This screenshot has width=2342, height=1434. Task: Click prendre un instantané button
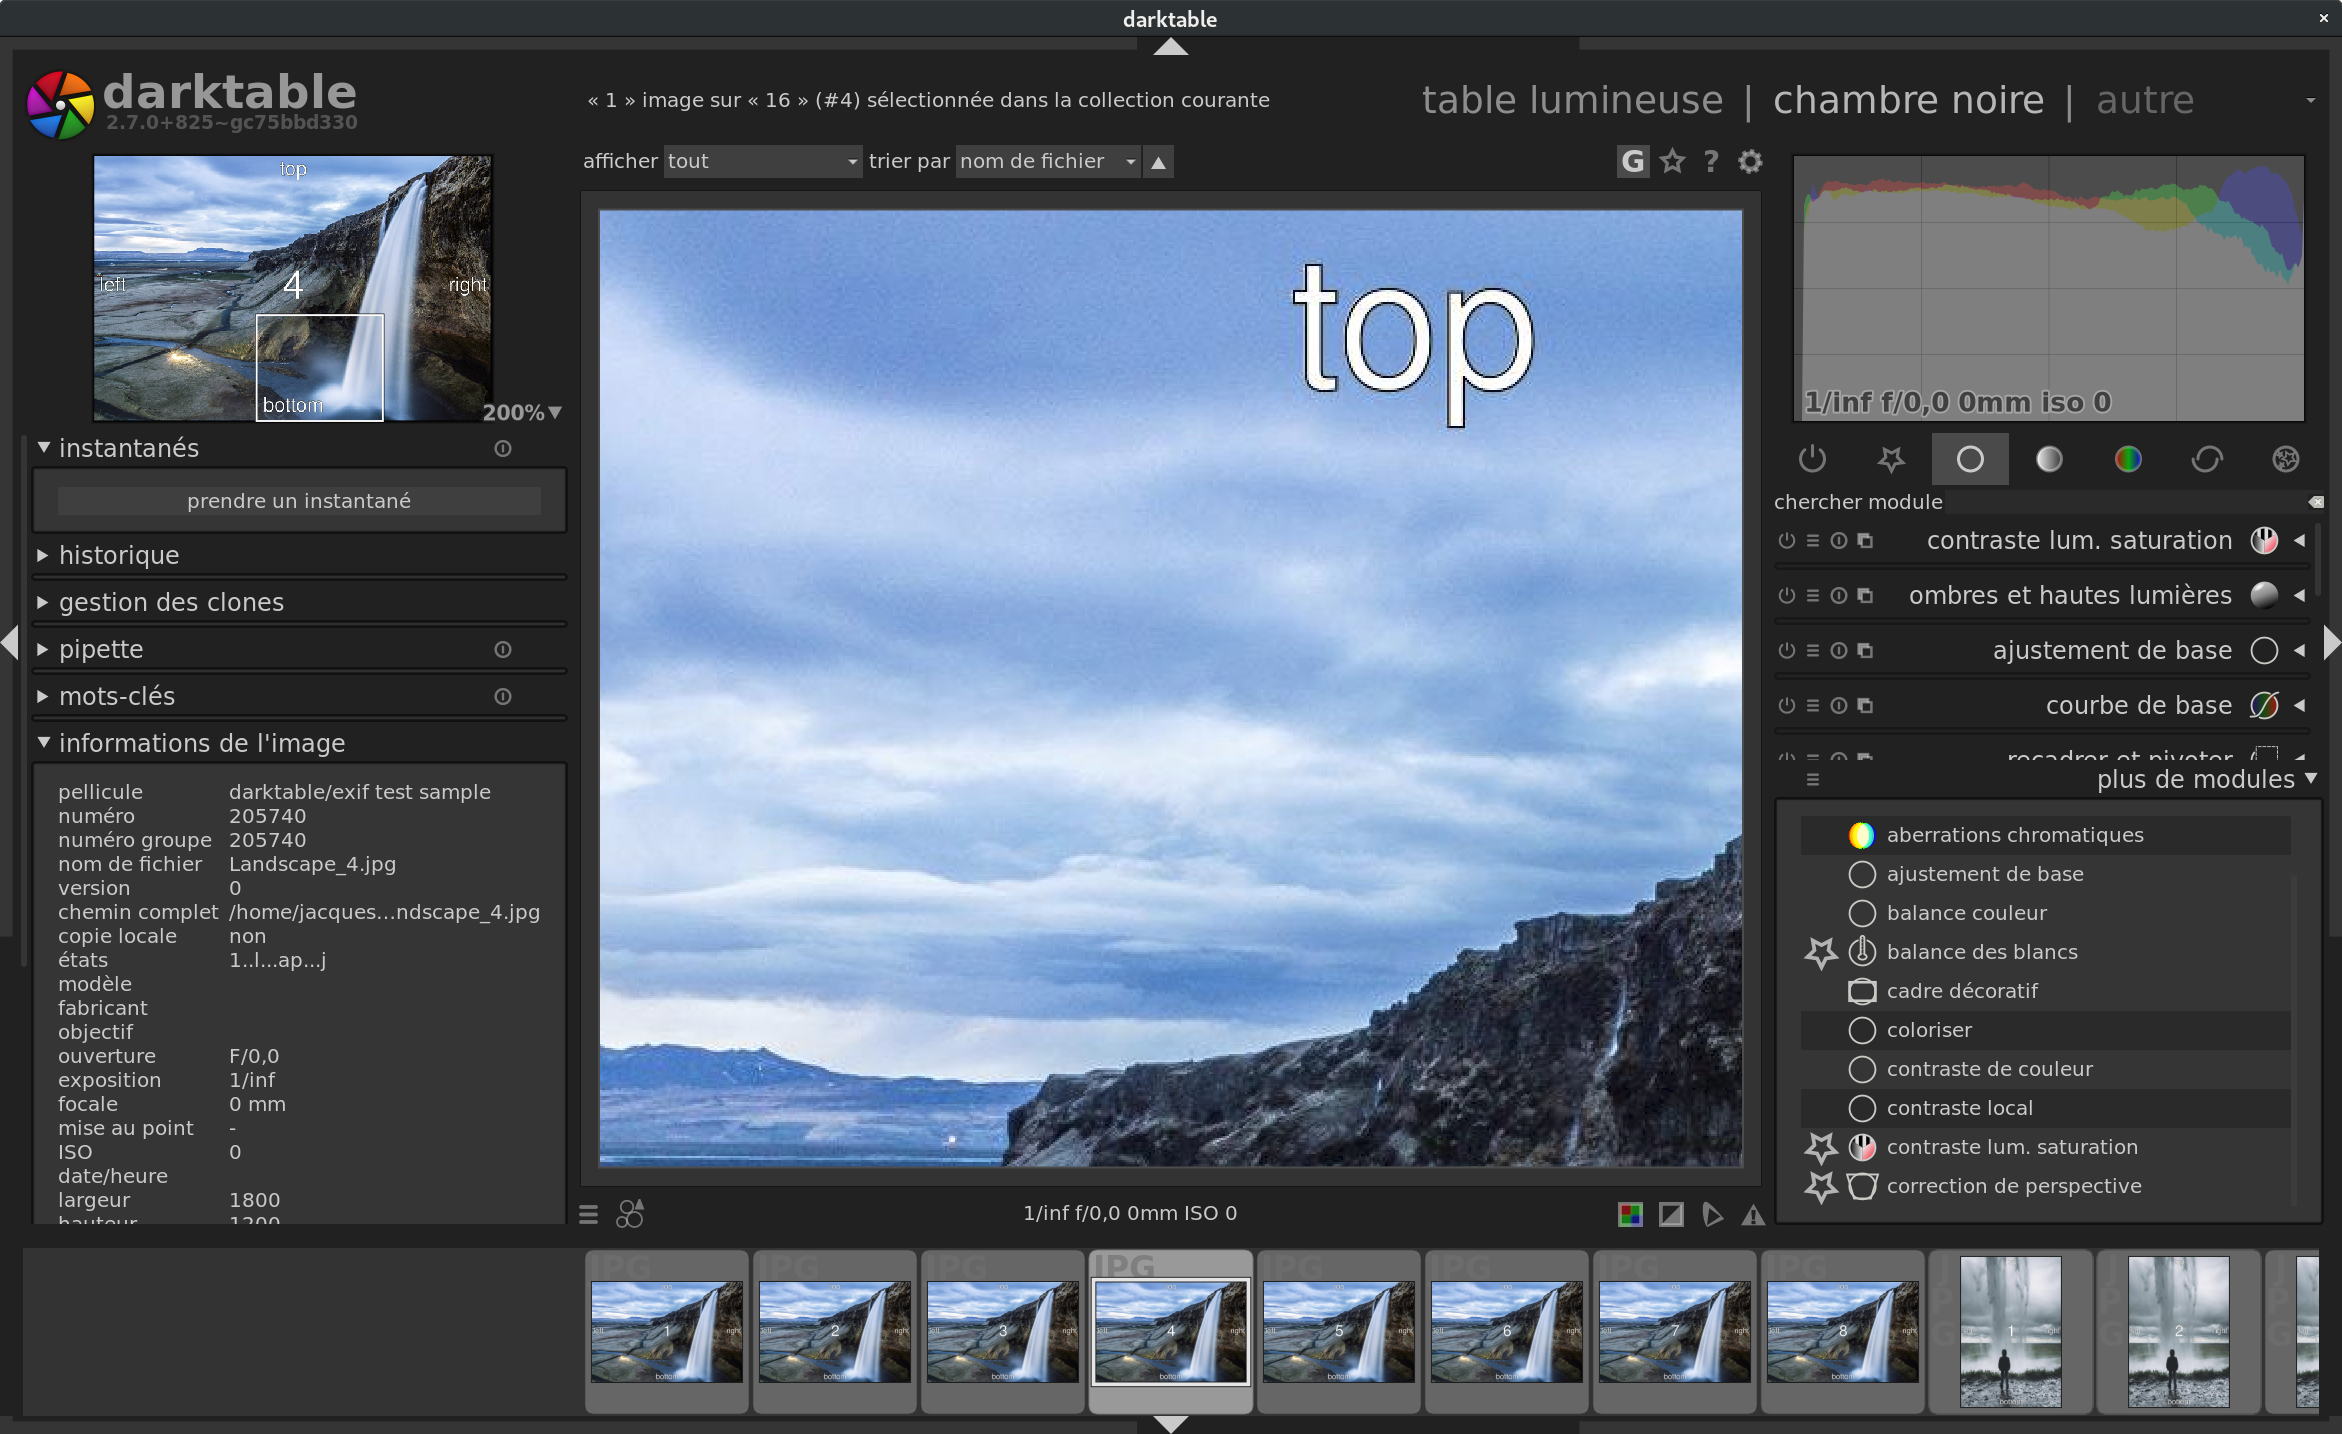[299, 501]
